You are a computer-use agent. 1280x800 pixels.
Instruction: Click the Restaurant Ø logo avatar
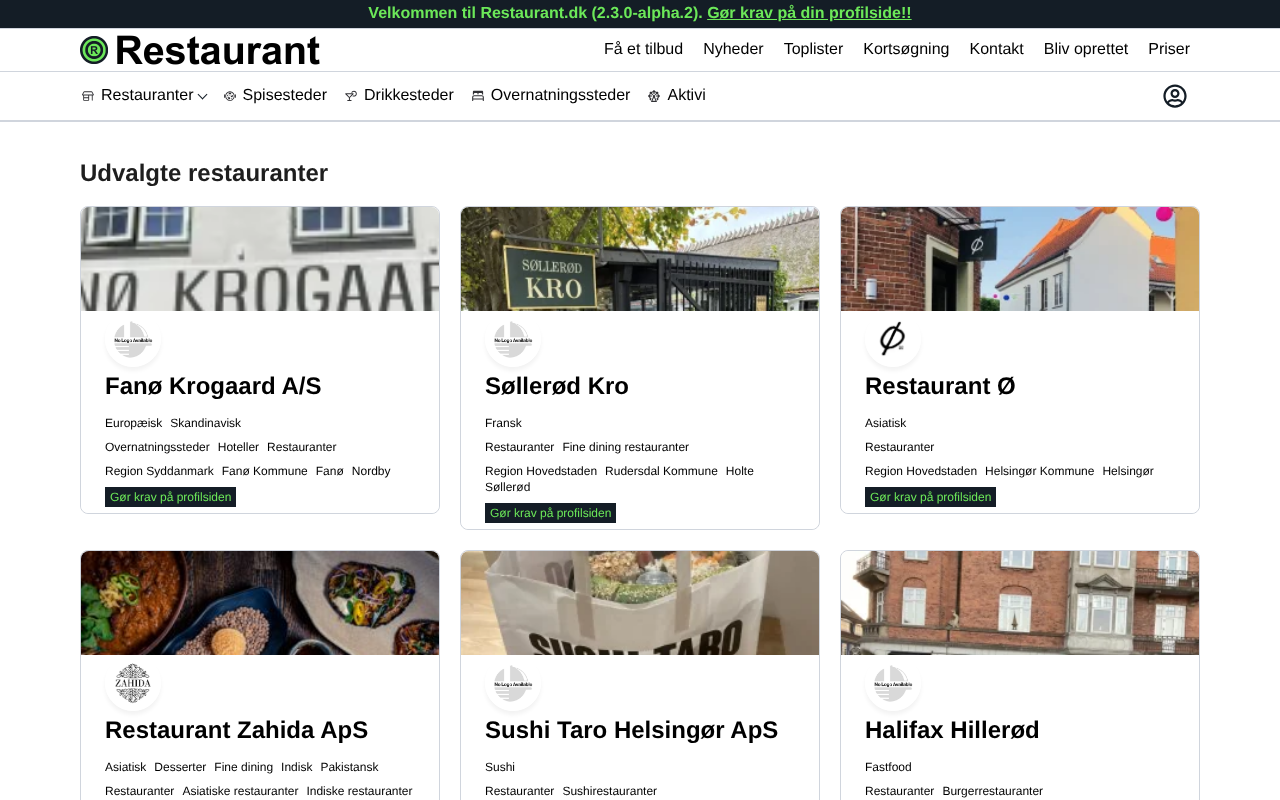pyautogui.click(x=893, y=340)
